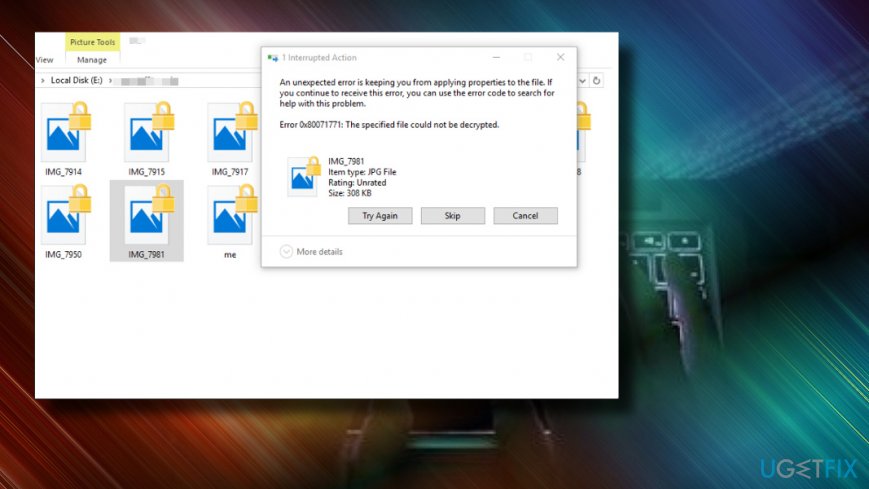Click Local Disk (E:) in address bar
The height and width of the screenshot is (489, 869).
[x=76, y=80]
